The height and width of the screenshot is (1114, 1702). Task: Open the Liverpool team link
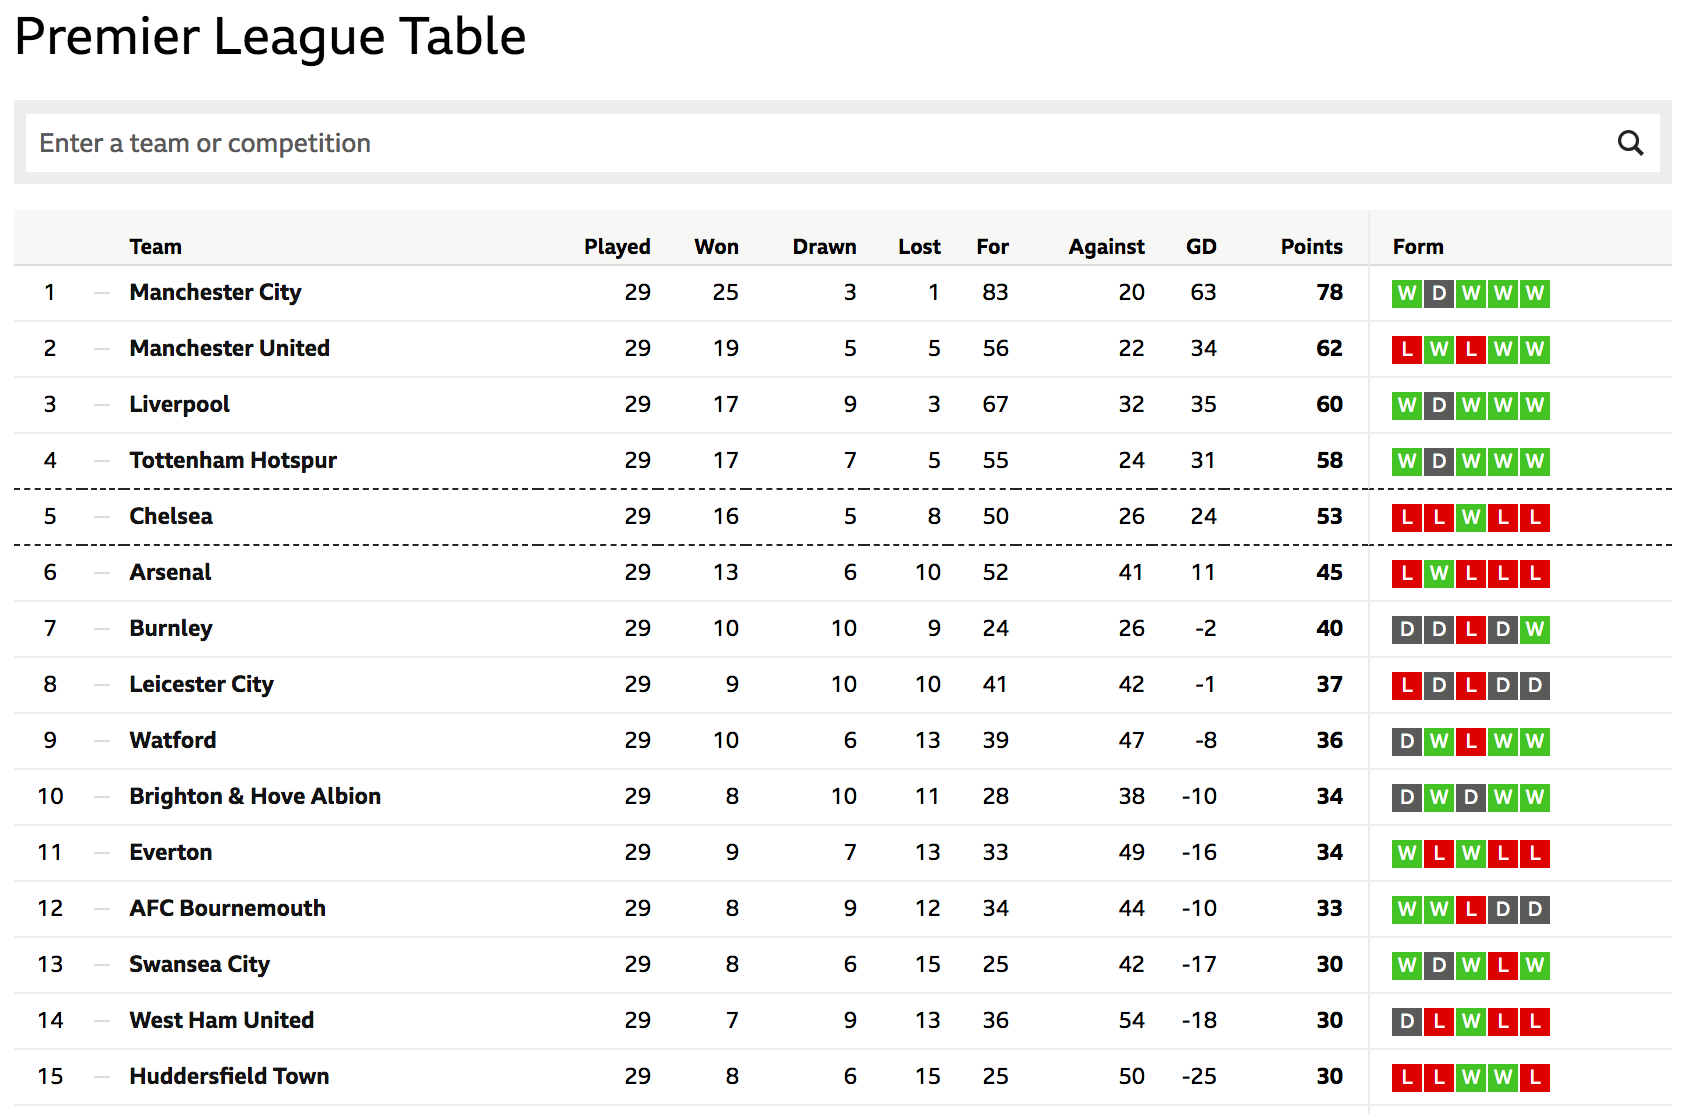click(179, 404)
